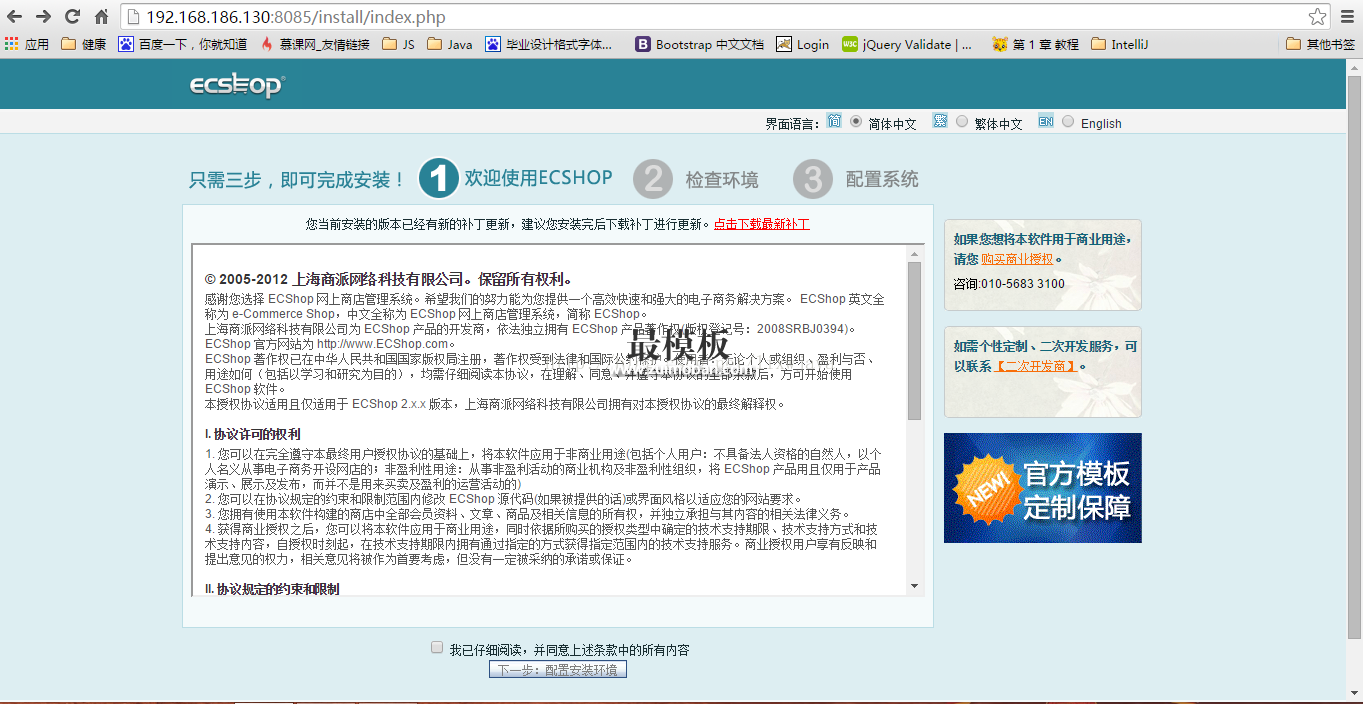Select the 简体中文 language radio button
The image size is (1363, 704).
pos(856,122)
